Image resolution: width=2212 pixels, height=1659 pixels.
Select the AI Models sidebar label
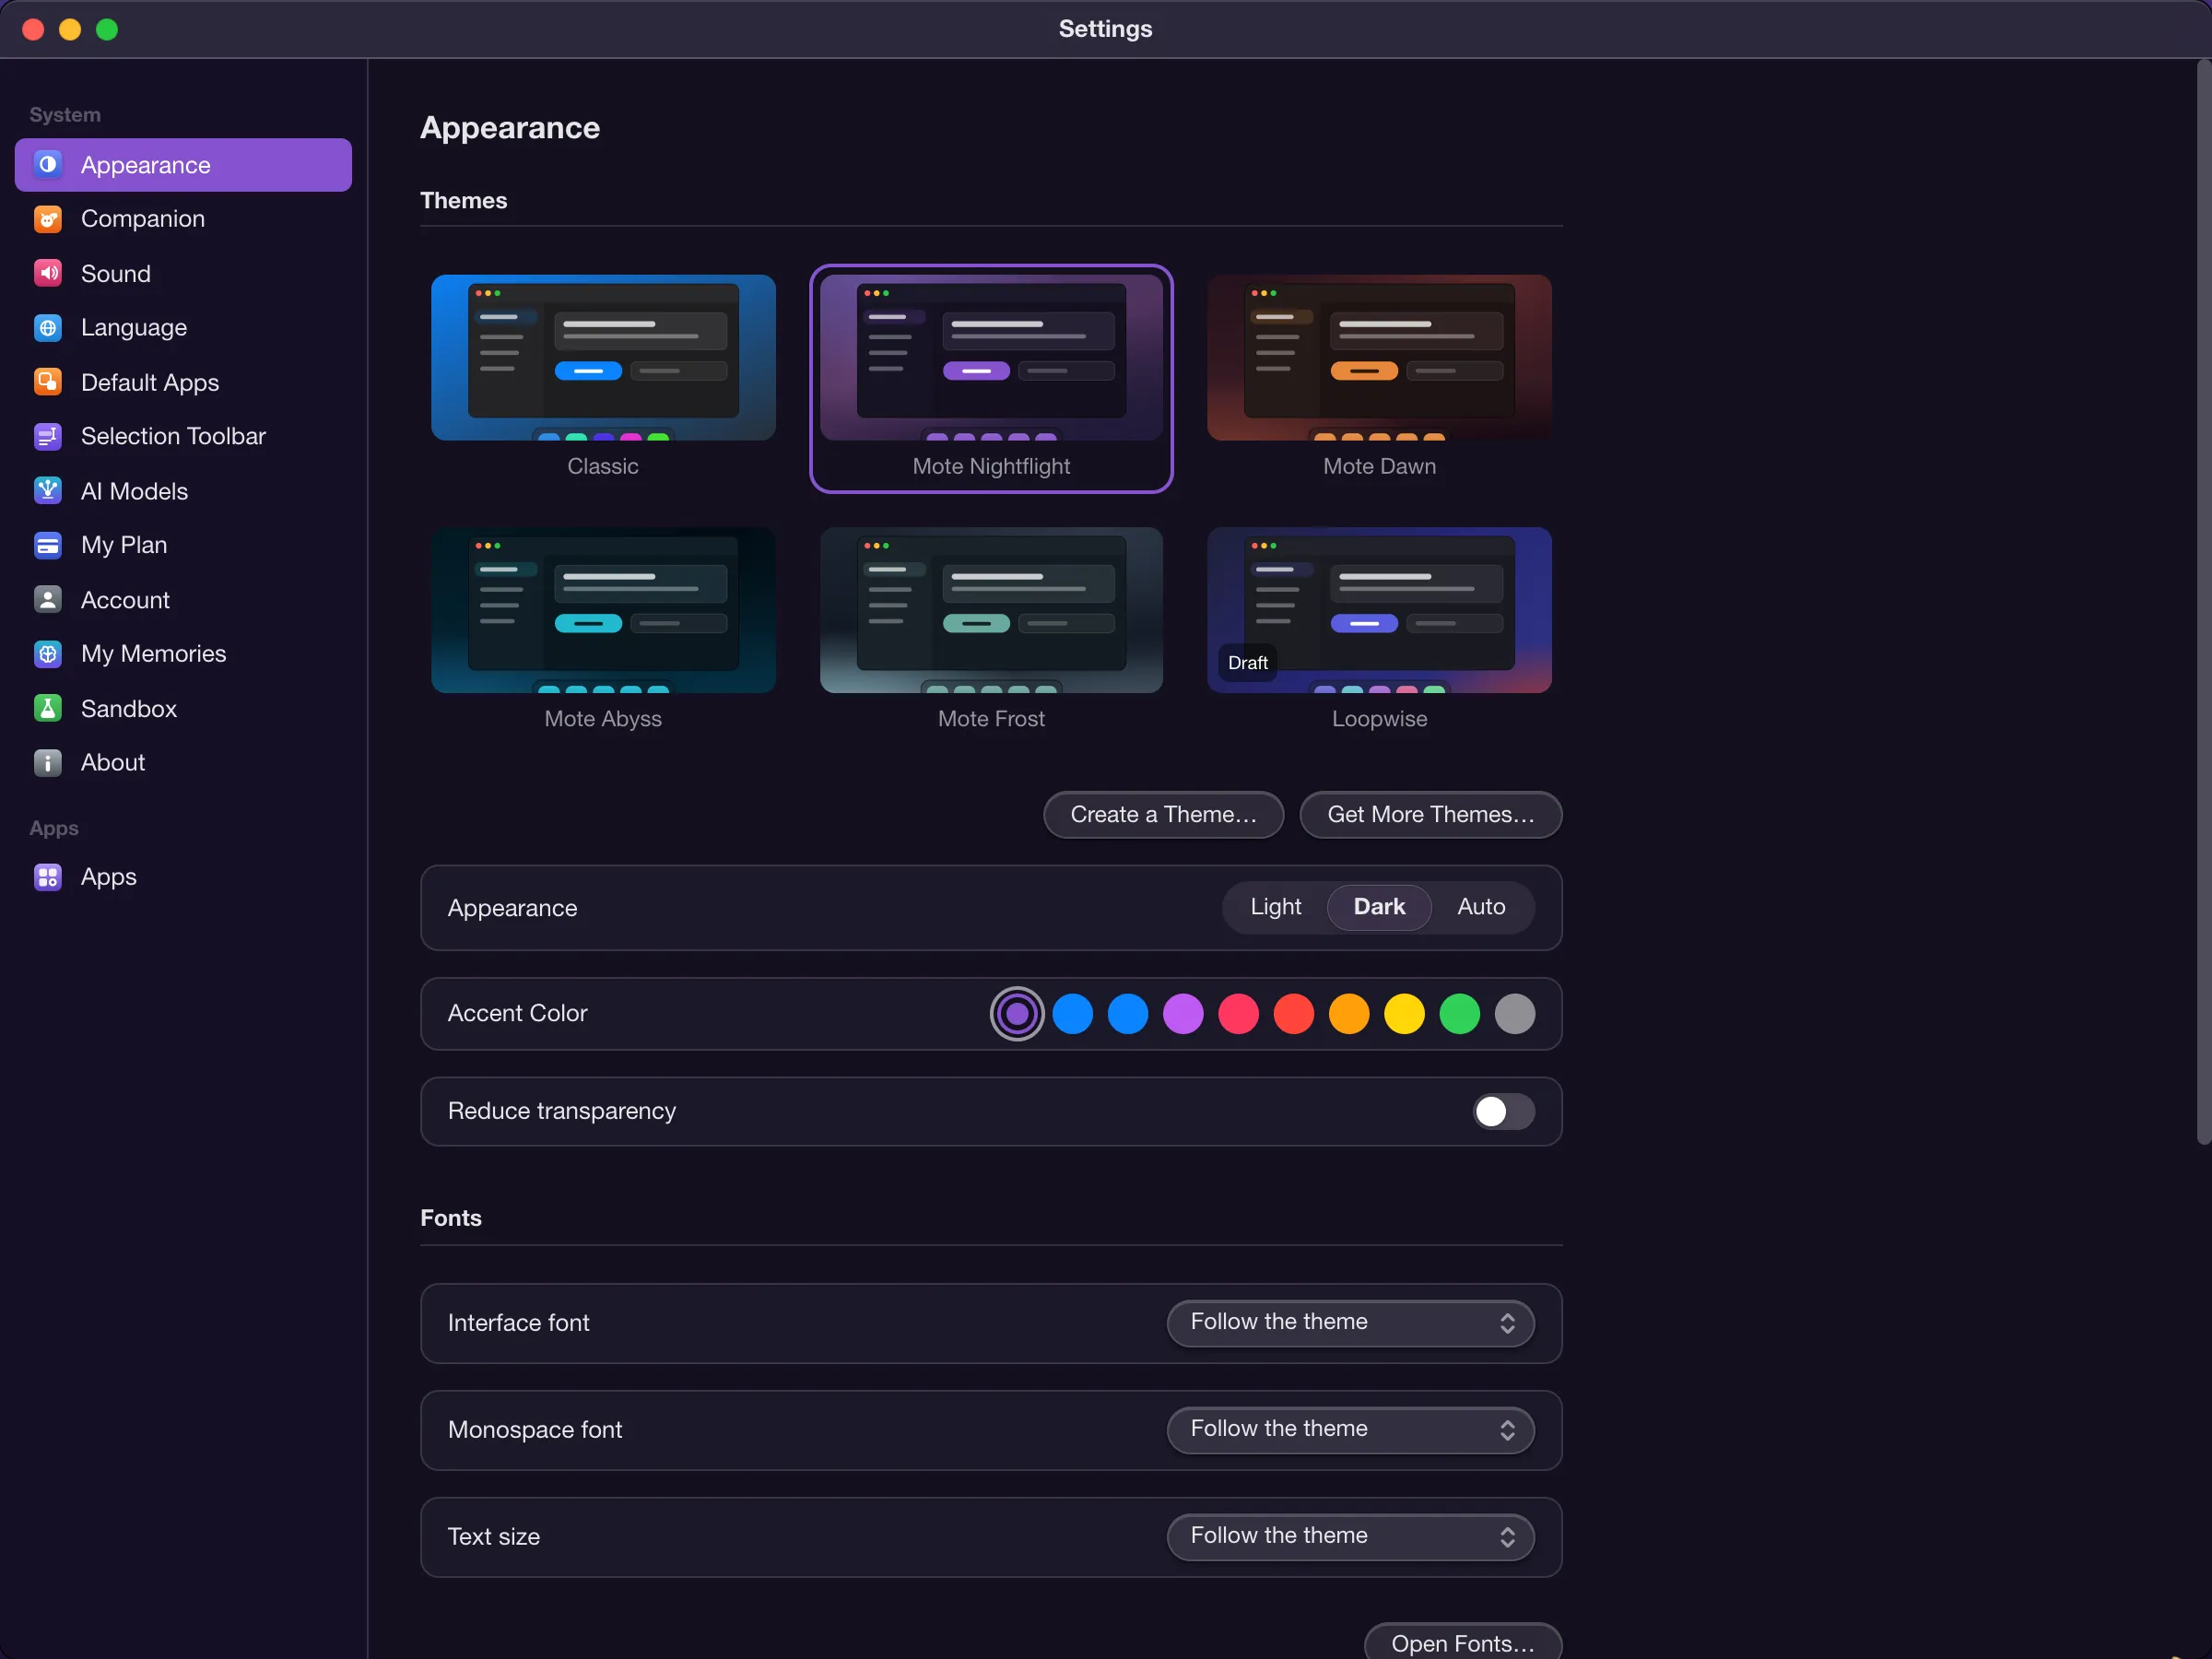(x=134, y=491)
